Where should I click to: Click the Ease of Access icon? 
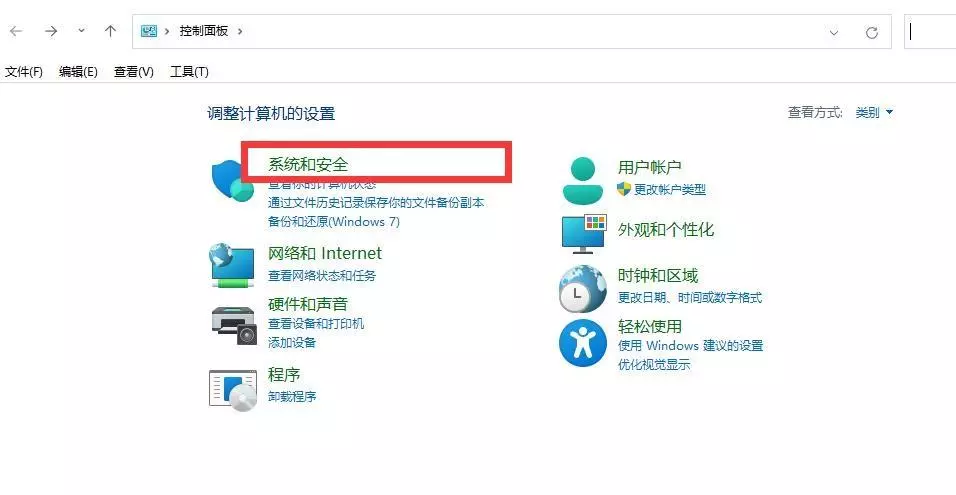582,344
